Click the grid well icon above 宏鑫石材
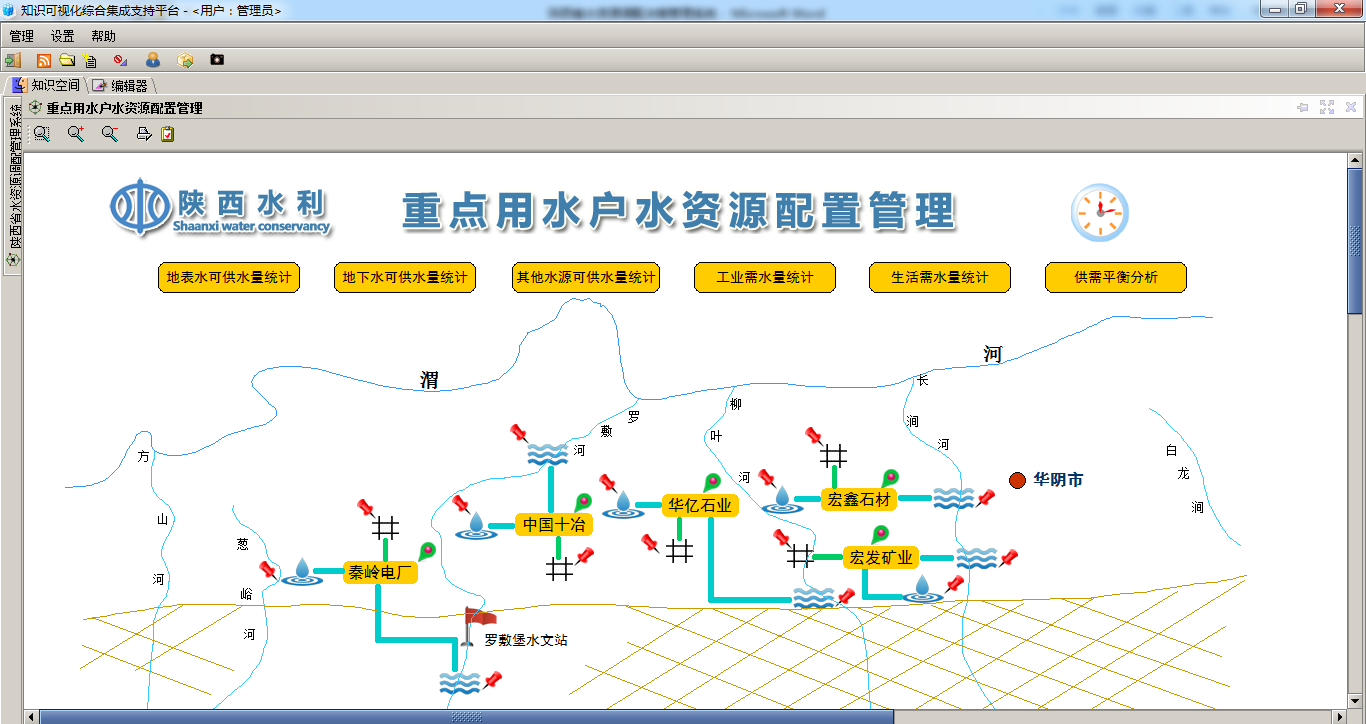Image resolution: width=1366 pixels, height=724 pixels. click(834, 456)
